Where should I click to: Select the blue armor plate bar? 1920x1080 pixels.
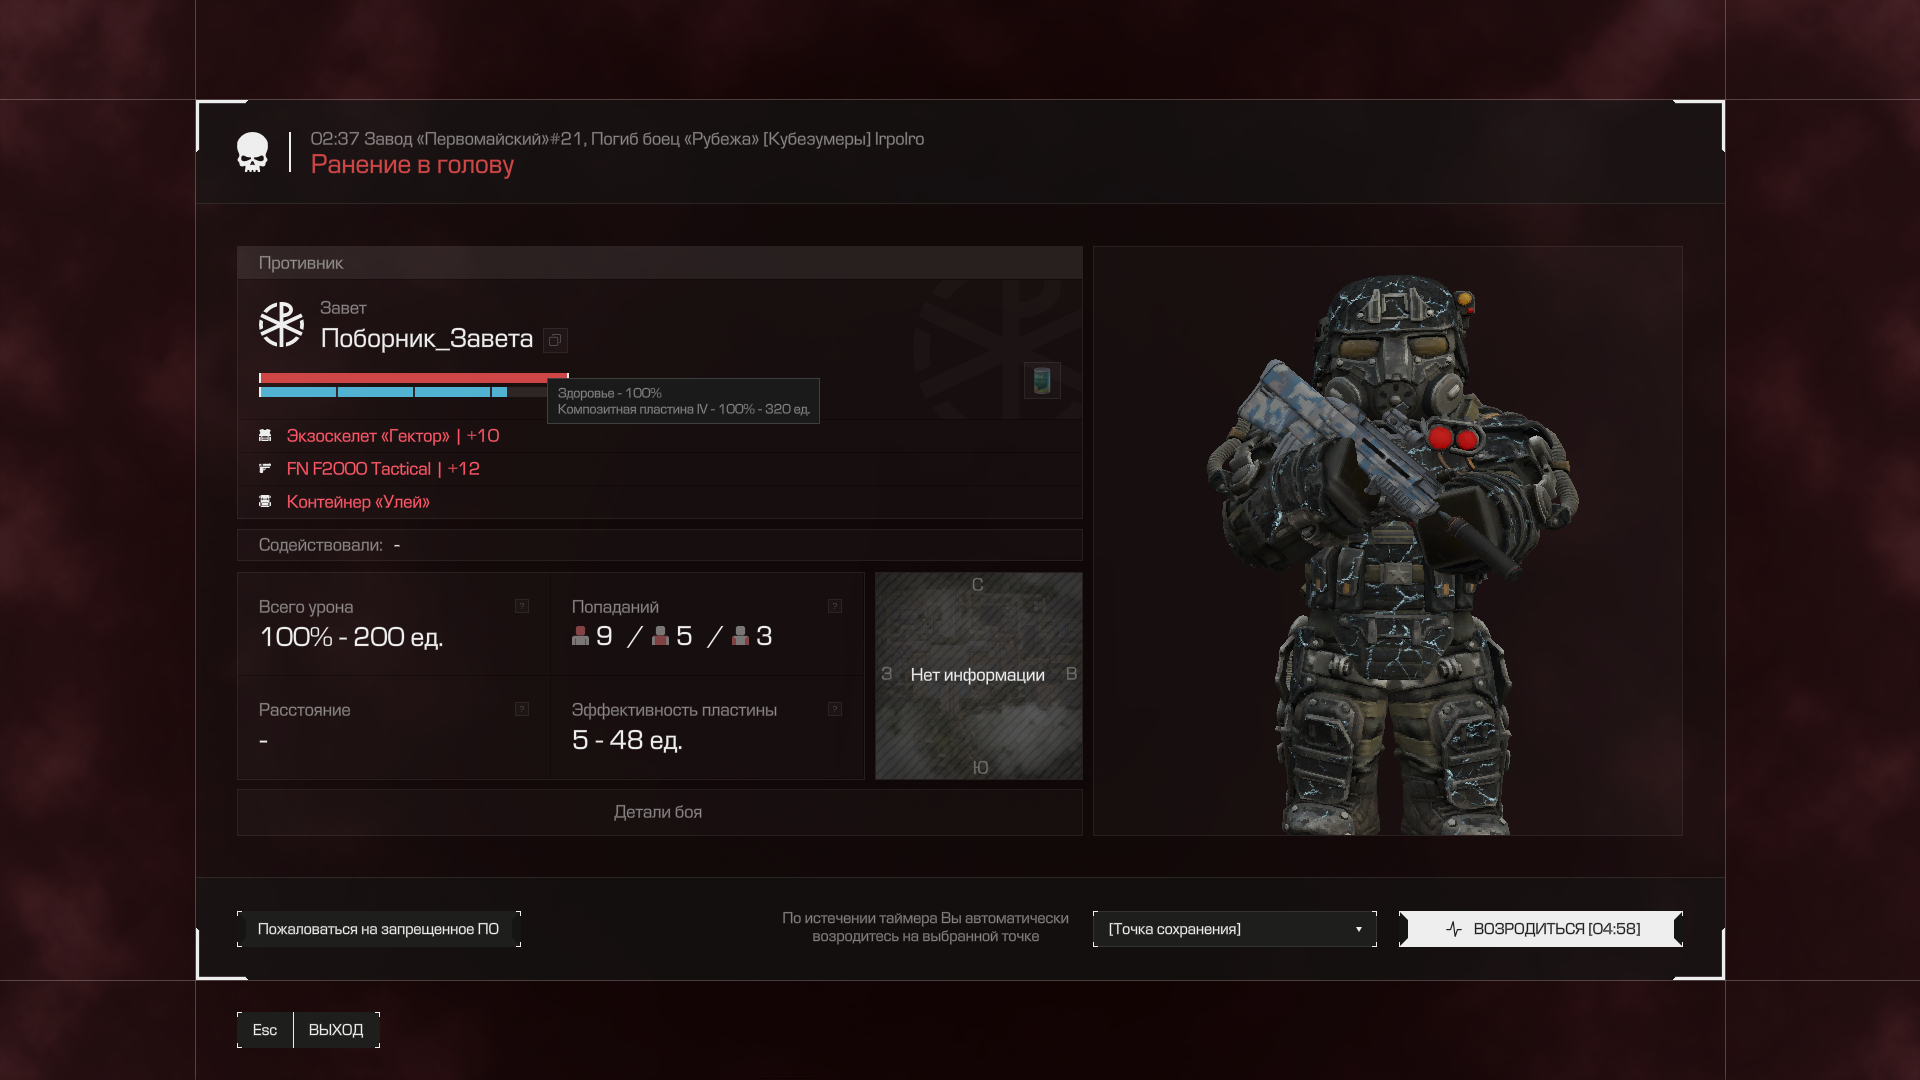(x=383, y=392)
